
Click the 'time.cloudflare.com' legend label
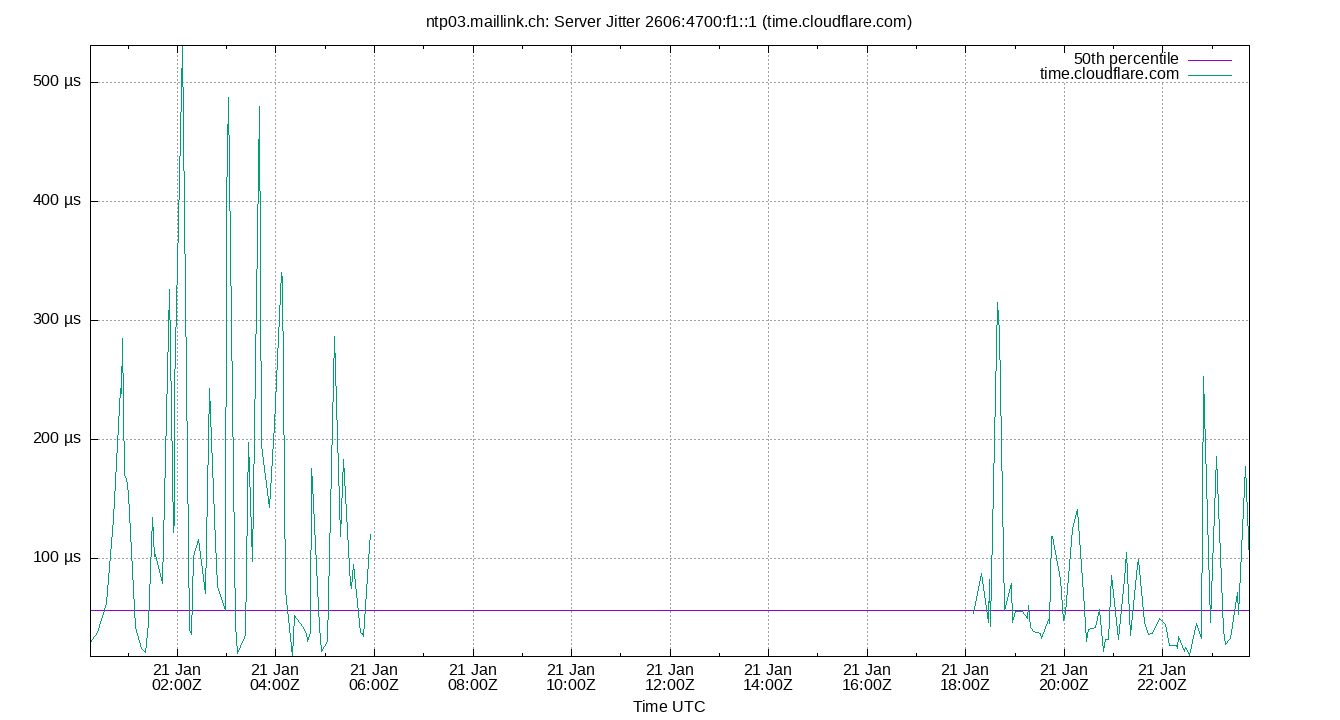point(1109,74)
